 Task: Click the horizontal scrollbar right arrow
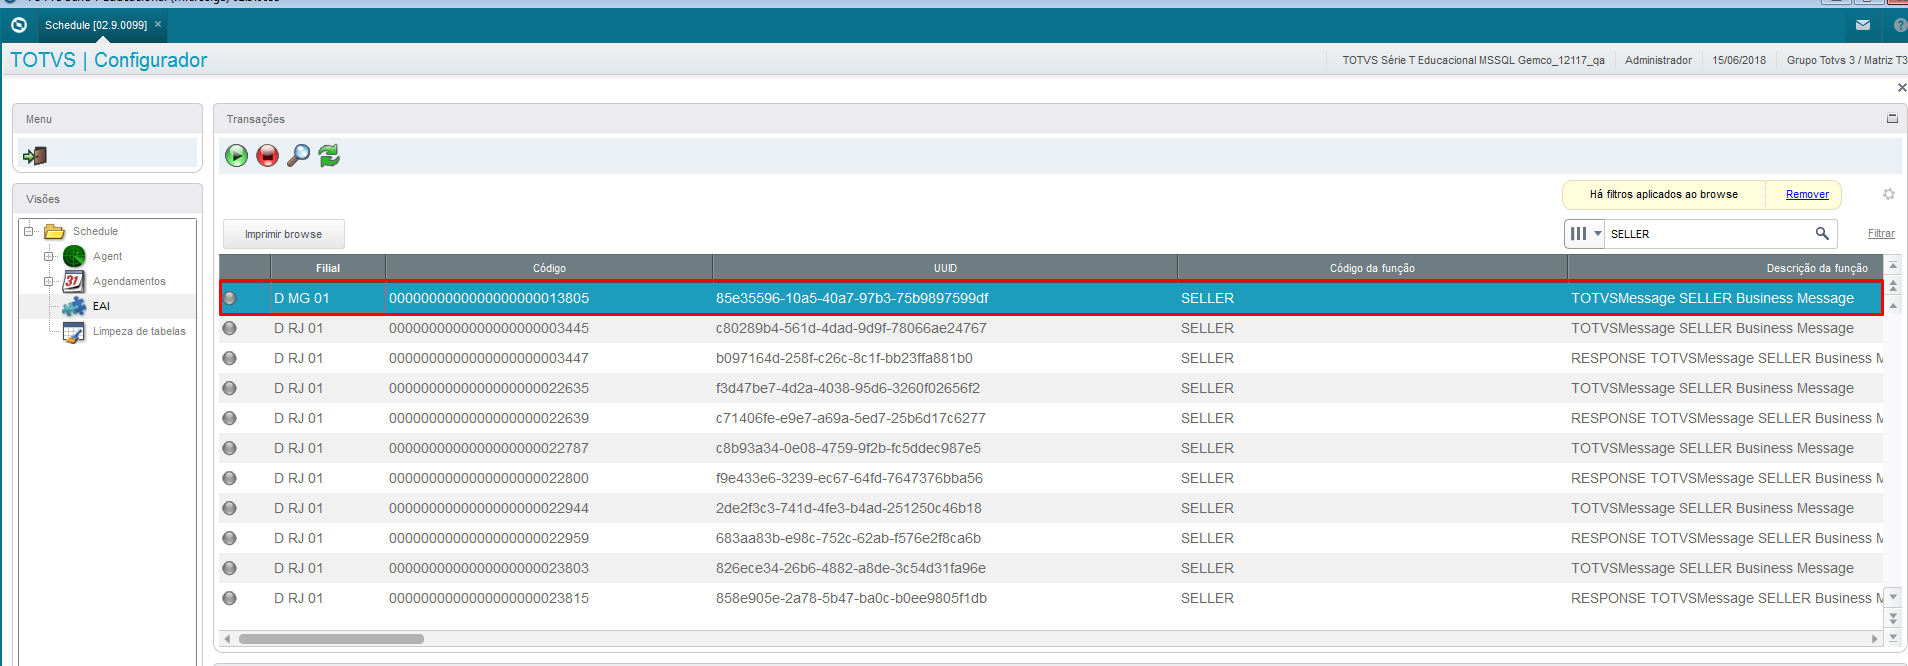(1875, 638)
